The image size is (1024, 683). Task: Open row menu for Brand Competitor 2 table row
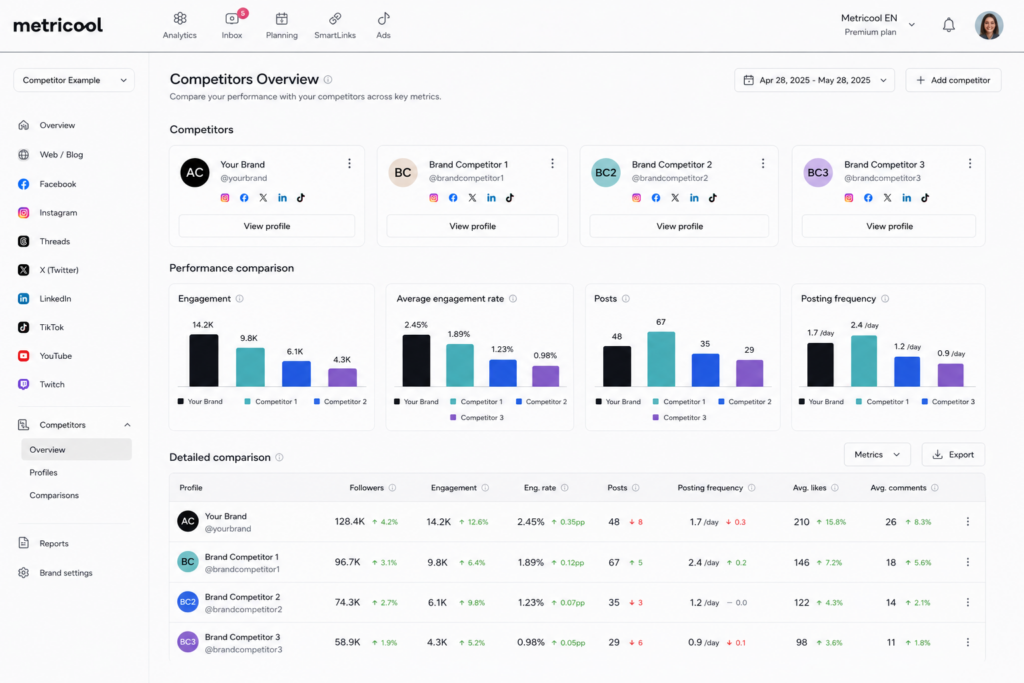click(968, 602)
